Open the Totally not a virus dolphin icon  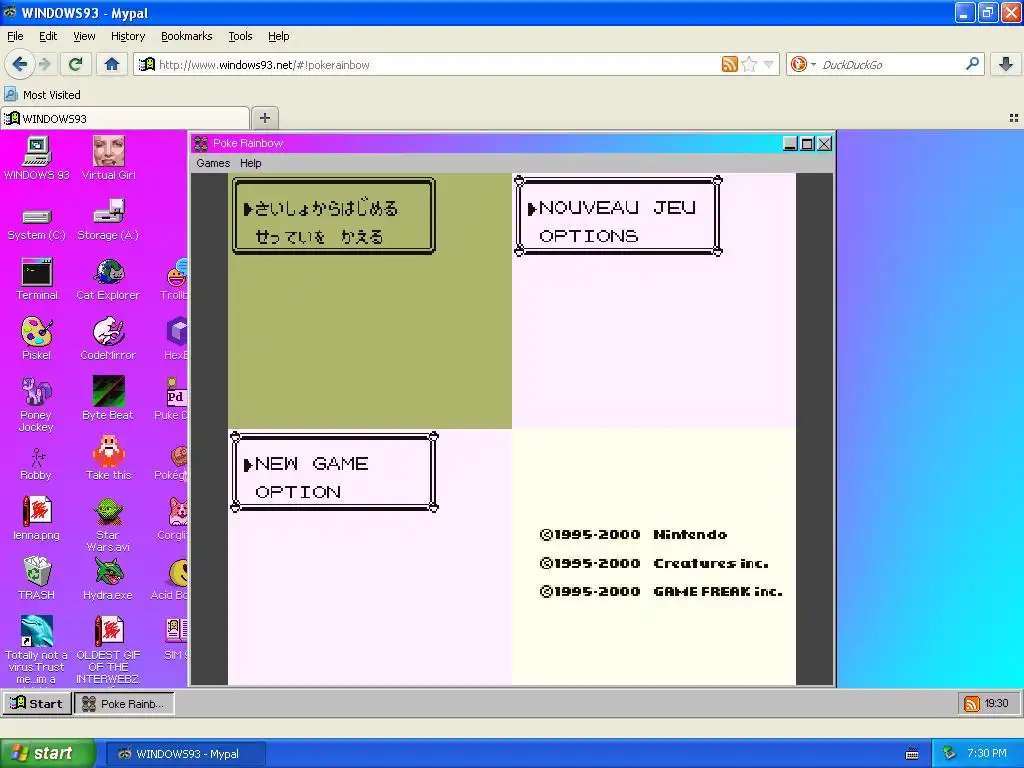[x=37, y=649]
